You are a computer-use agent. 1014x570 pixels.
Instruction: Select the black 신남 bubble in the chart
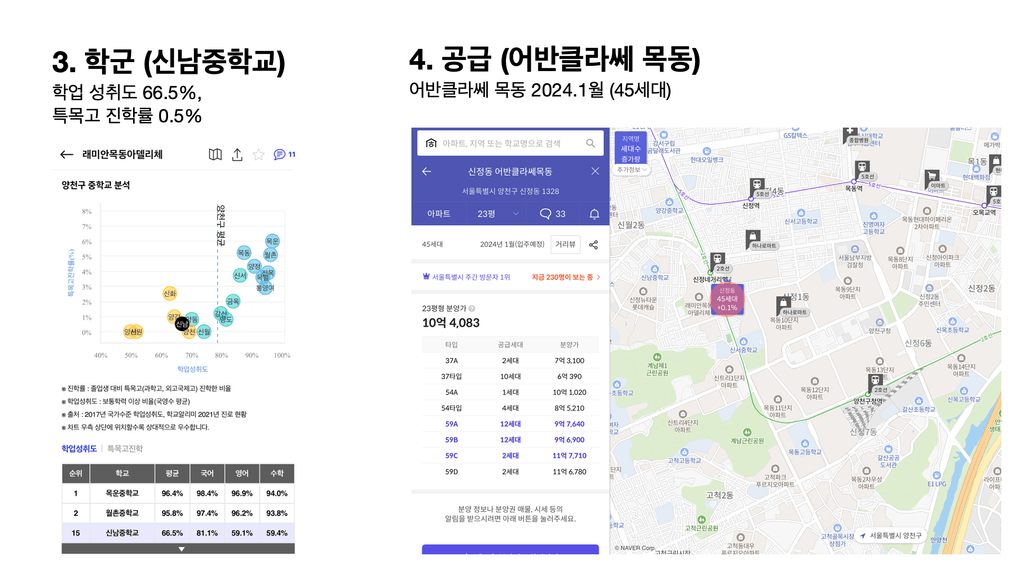pos(182,323)
